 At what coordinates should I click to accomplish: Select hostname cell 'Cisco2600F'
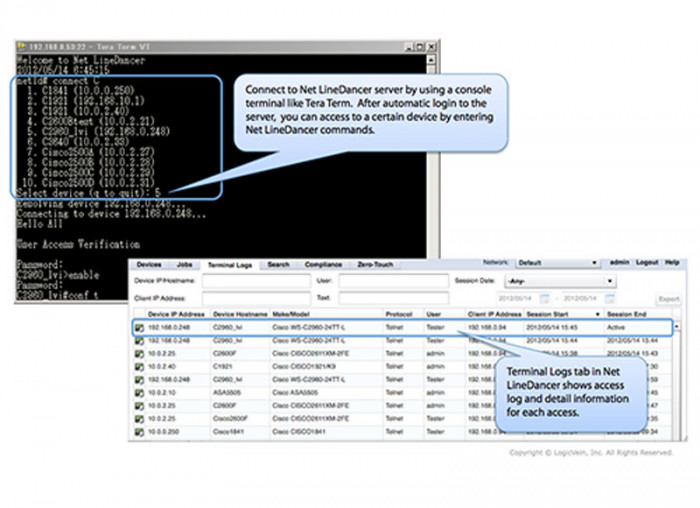click(230, 419)
